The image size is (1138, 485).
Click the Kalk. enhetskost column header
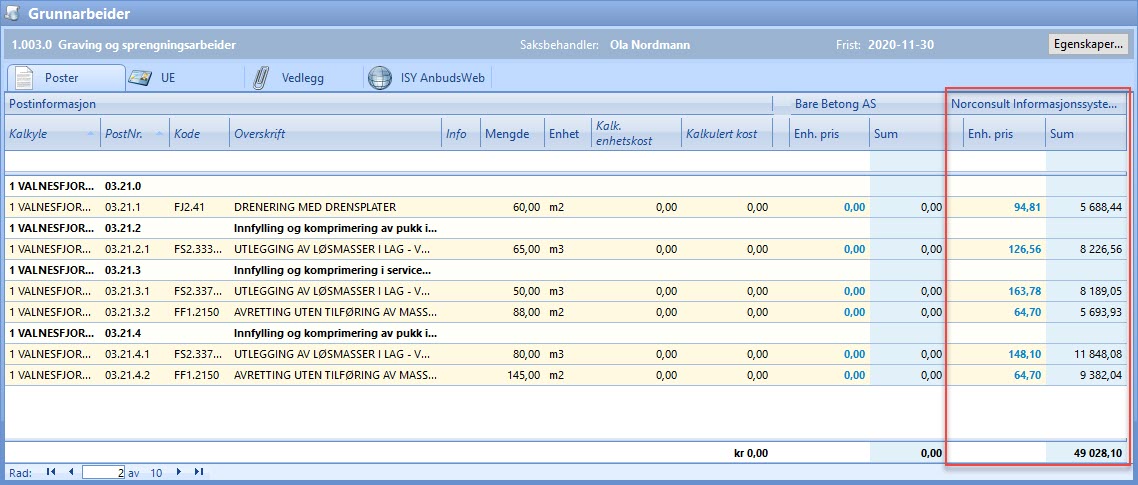[636, 134]
